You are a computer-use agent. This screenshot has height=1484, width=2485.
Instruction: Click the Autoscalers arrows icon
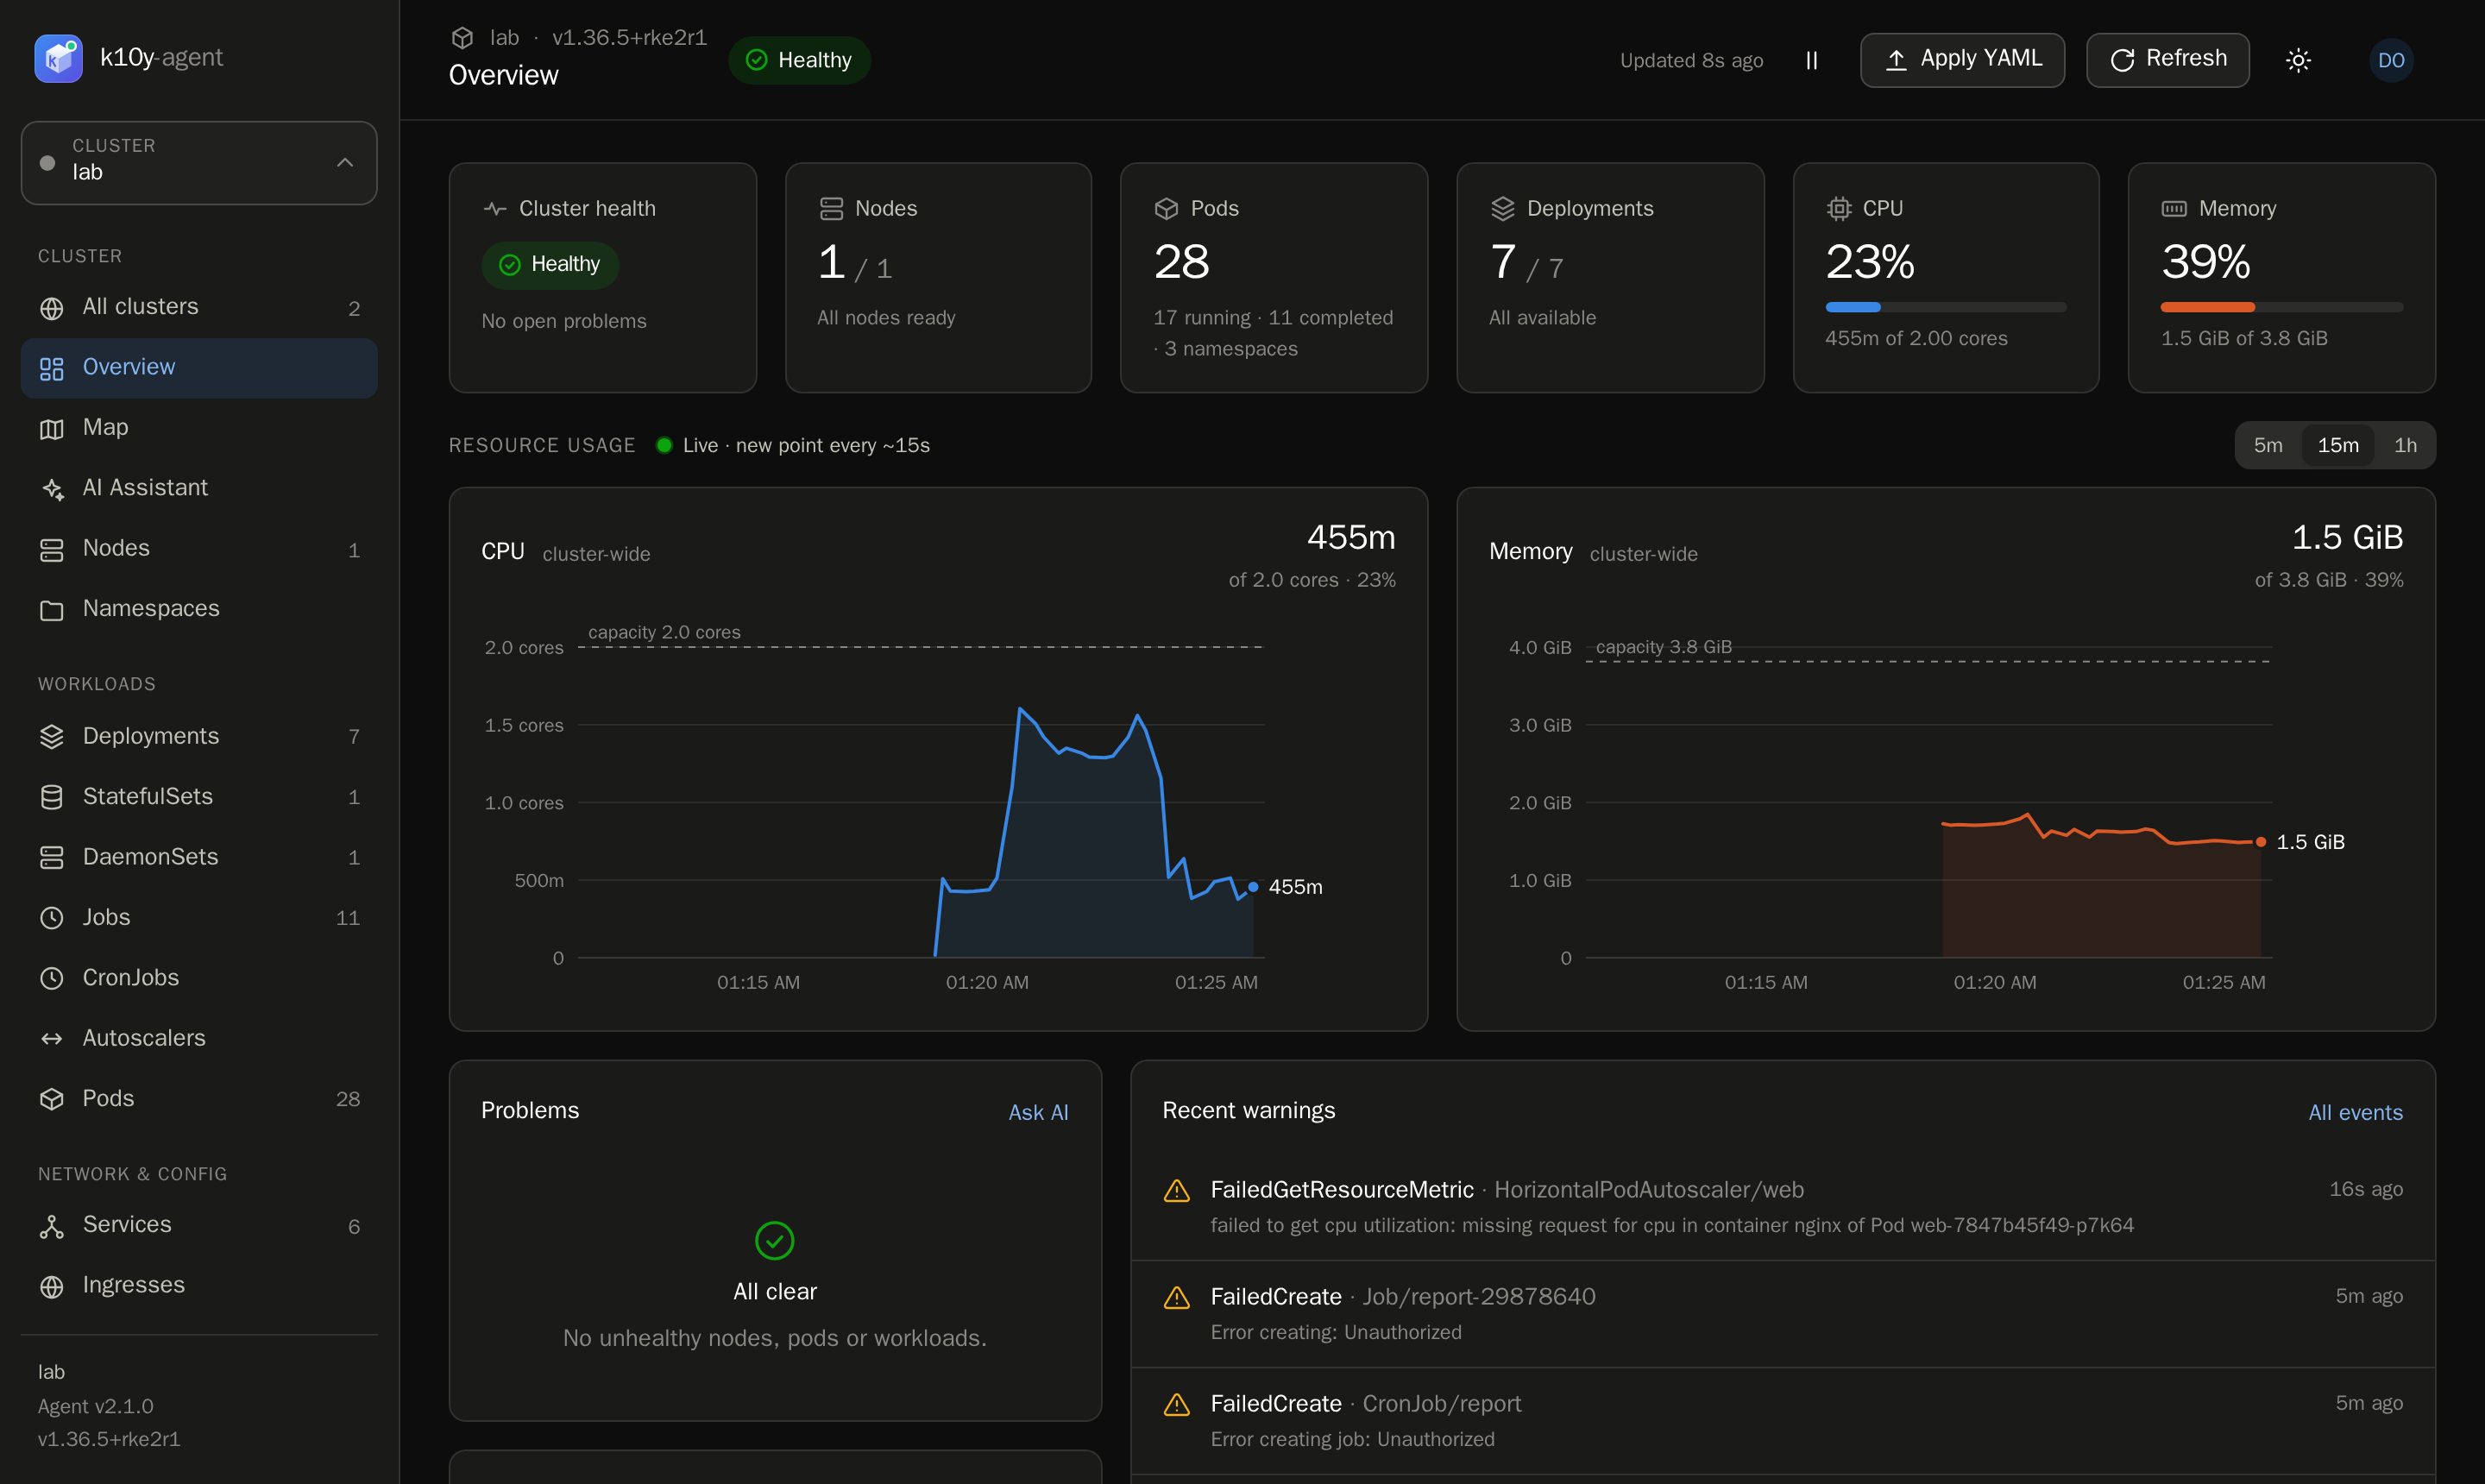[52, 1039]
